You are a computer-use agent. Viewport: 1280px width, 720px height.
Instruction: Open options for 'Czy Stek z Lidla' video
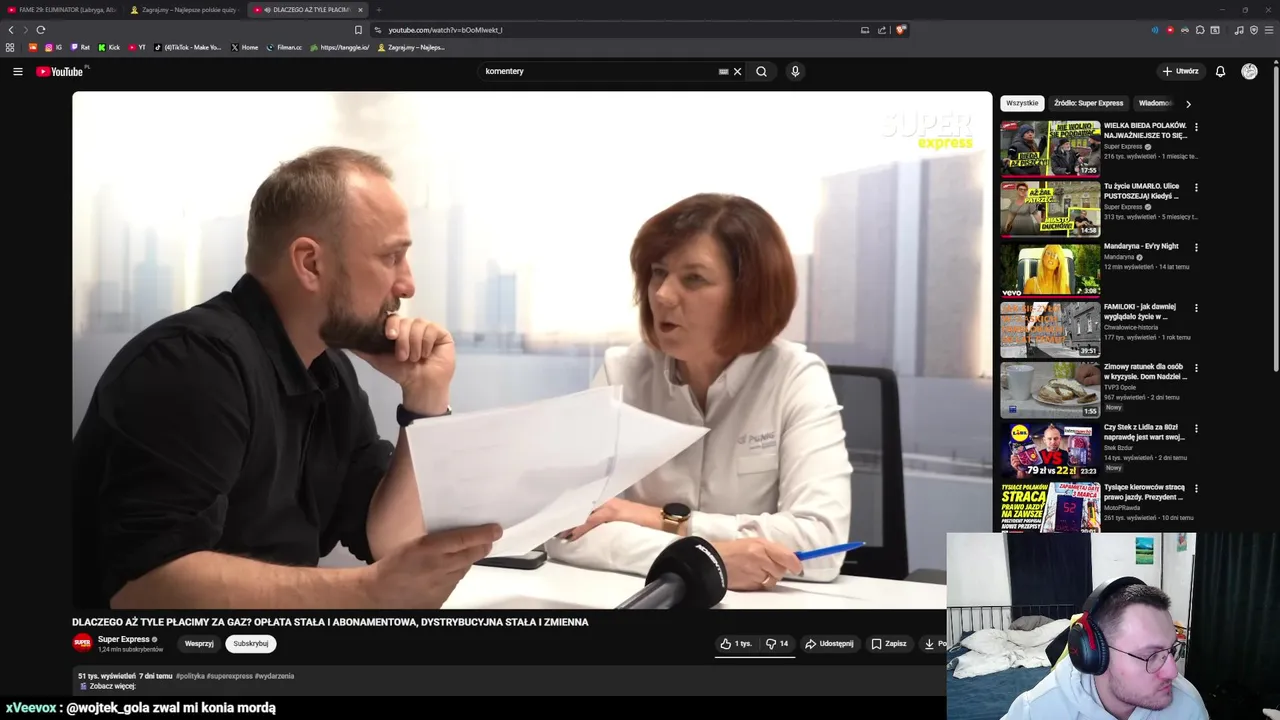[x=1196, y=428]
